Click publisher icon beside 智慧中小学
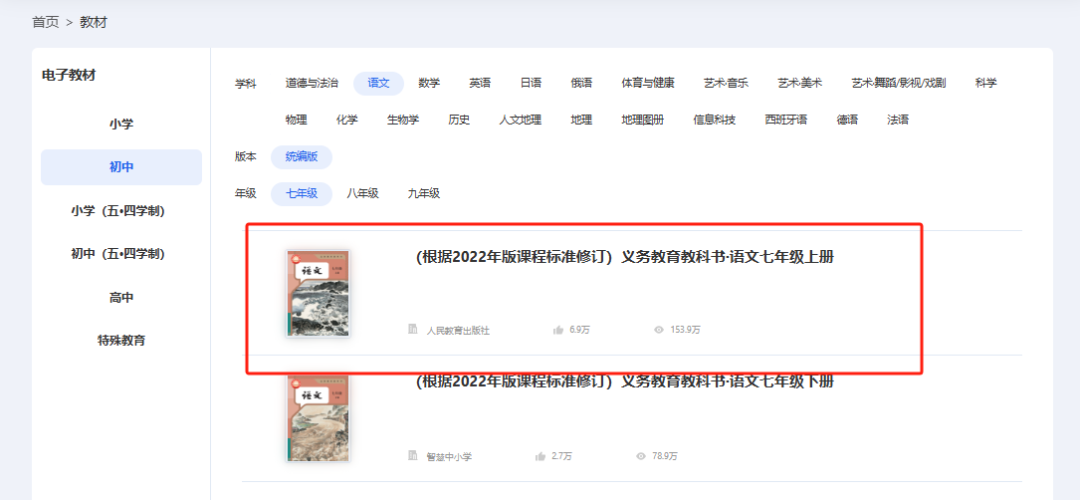 pos(413,456)
